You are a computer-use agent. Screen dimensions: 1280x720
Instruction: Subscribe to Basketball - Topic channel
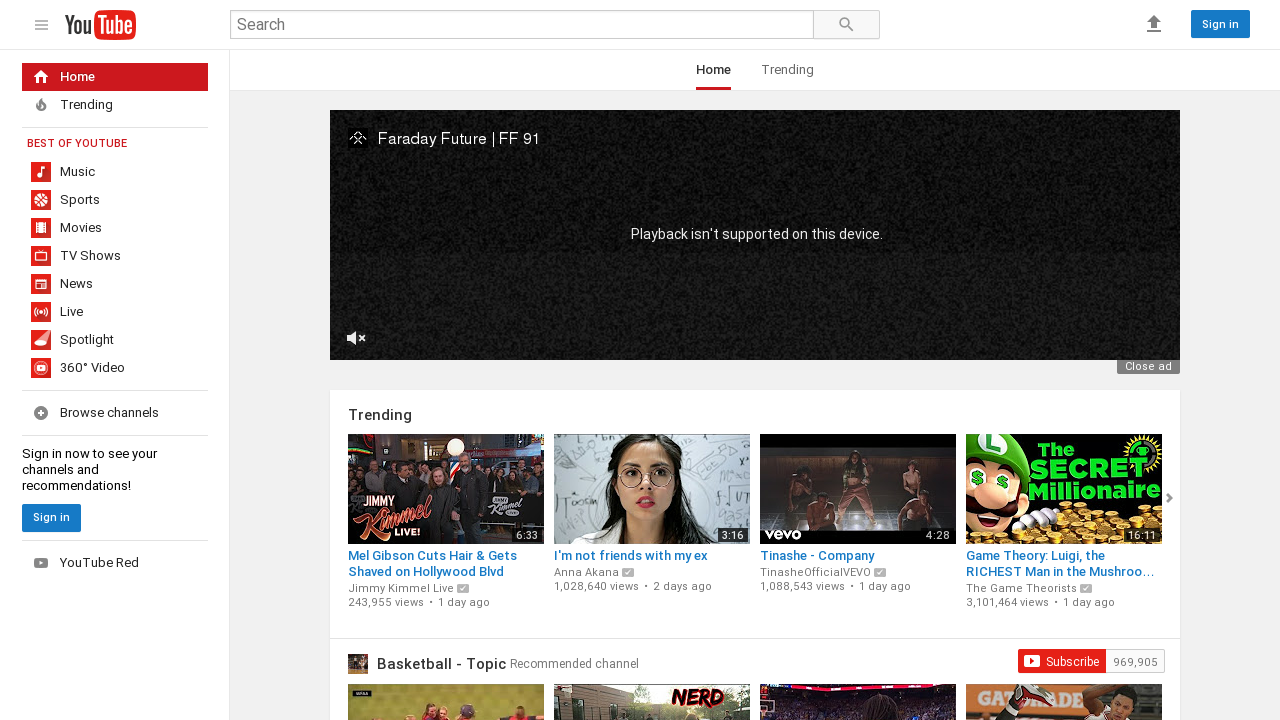tap(1062, 661)
